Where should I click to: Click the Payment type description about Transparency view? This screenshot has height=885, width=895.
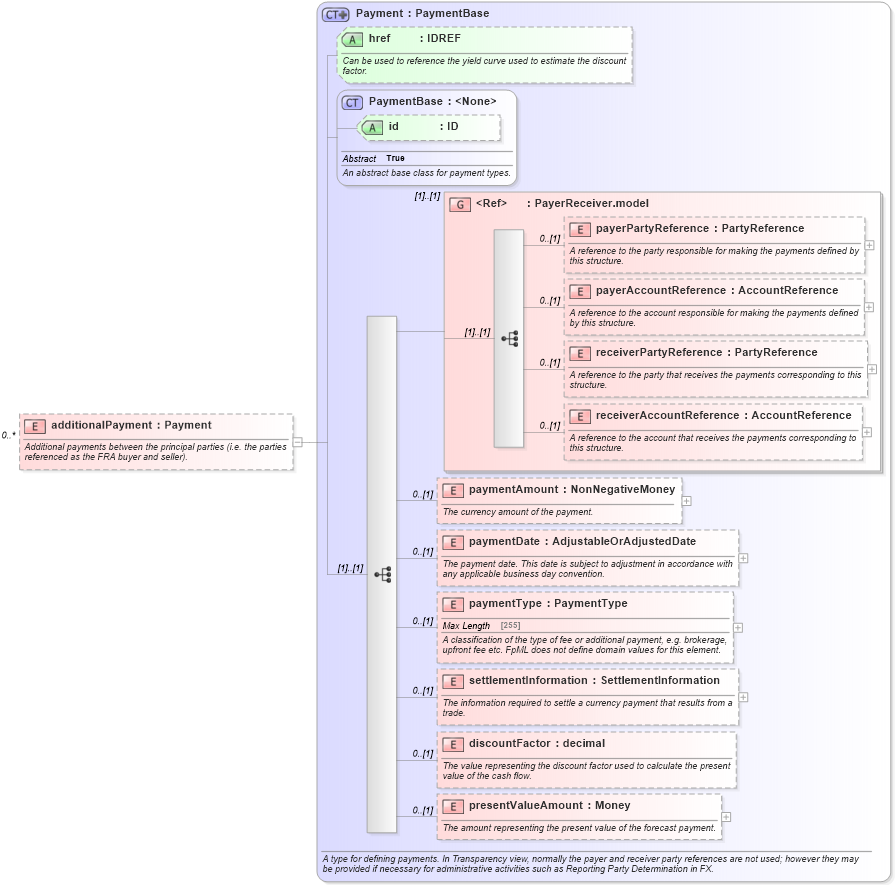point(590,863)
